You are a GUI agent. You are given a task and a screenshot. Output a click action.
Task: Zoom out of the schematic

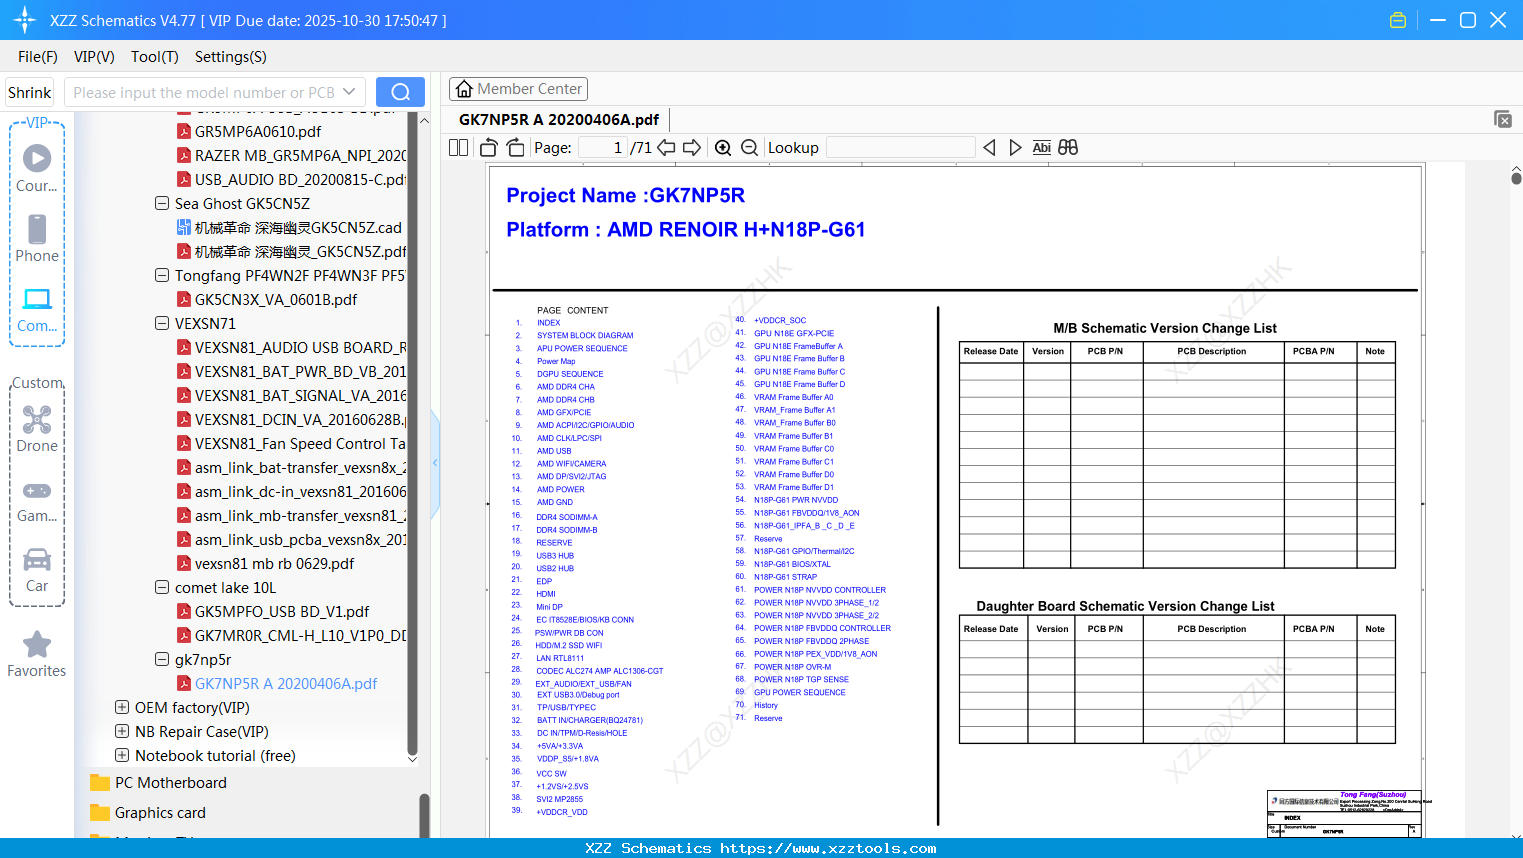point(749,147)
